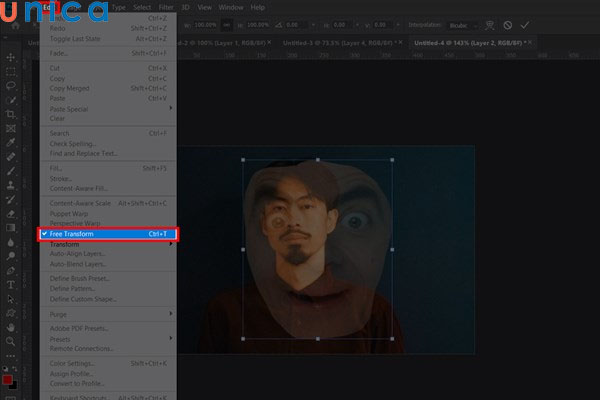600x400 pixels.
Task: Select Content-Aware Fill menu entry
Action: click(108, 188)
